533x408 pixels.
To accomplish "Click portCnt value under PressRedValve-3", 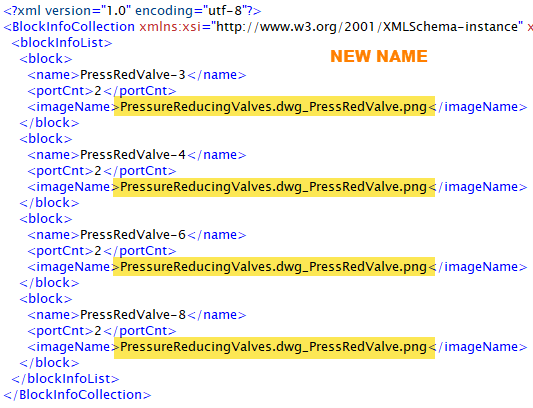I will point(98,91).
